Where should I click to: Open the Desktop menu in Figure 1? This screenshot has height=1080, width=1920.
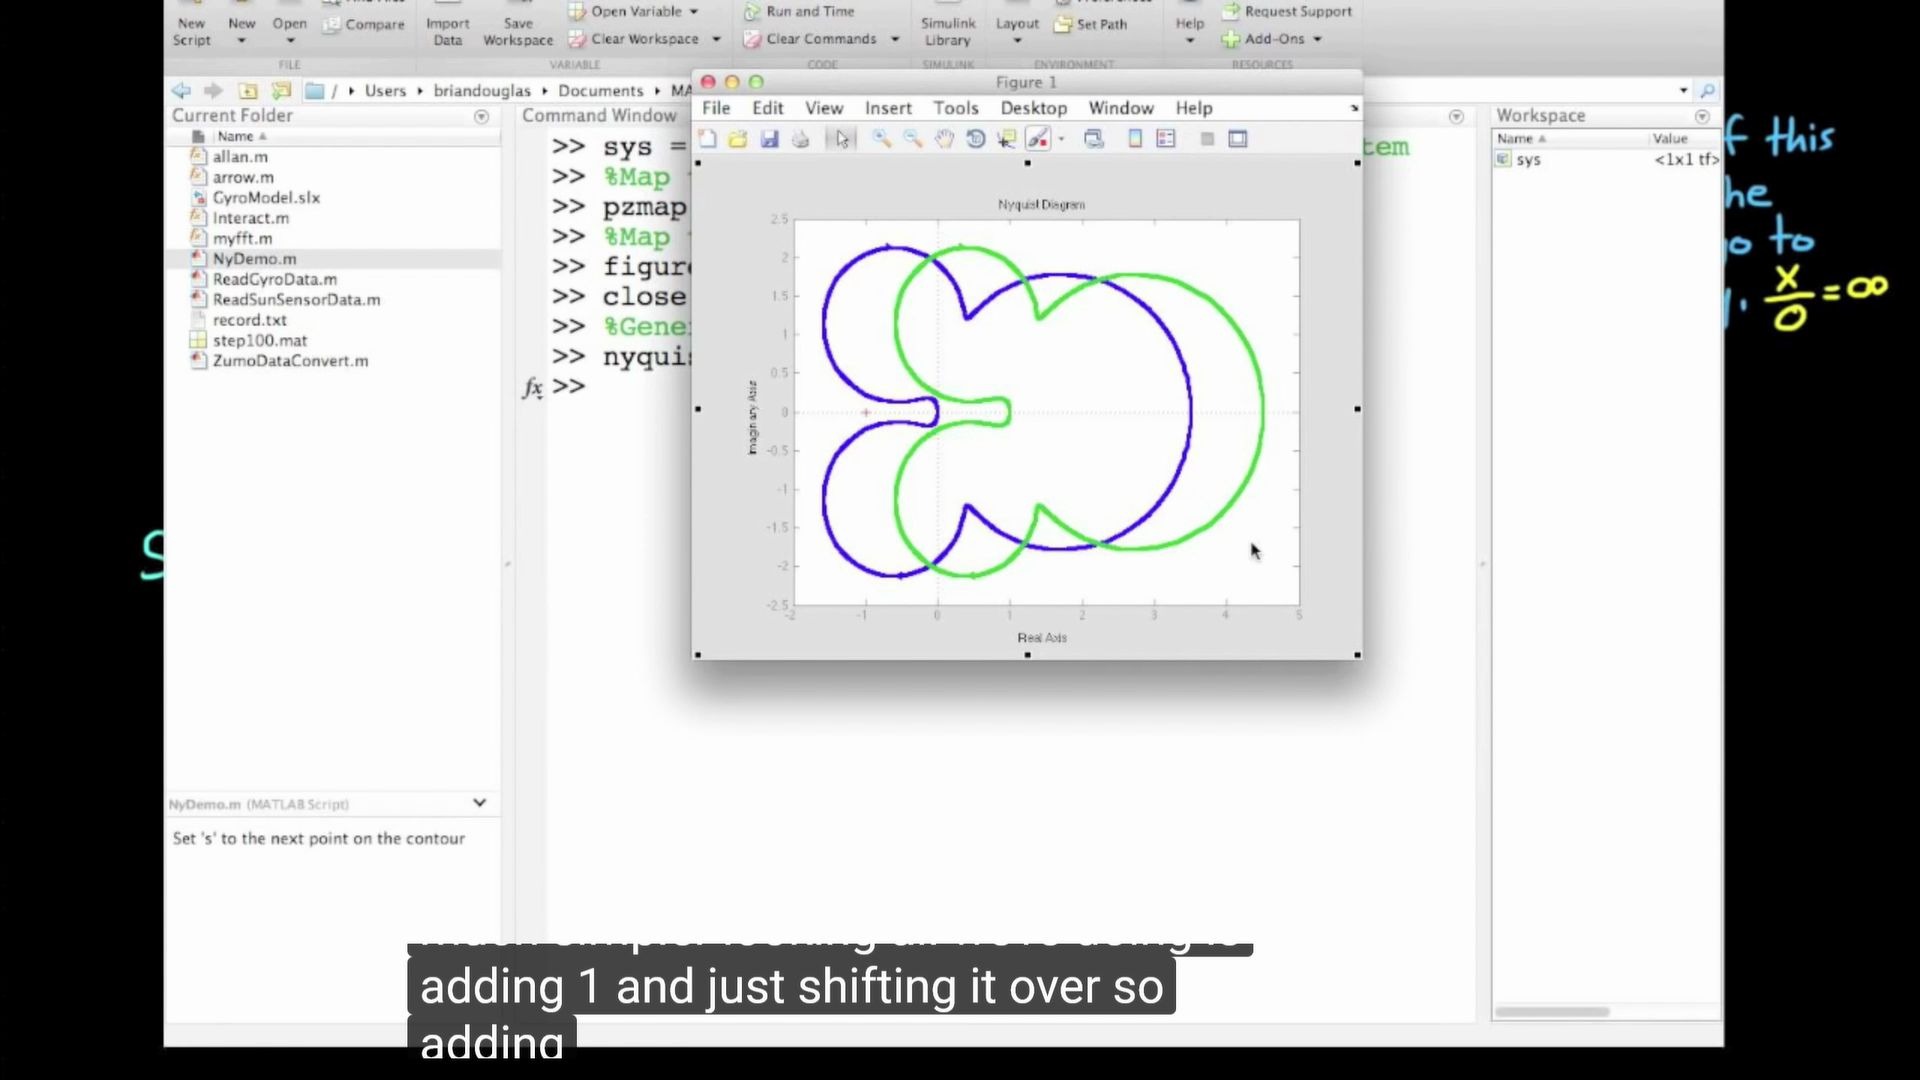point(1034,108)
